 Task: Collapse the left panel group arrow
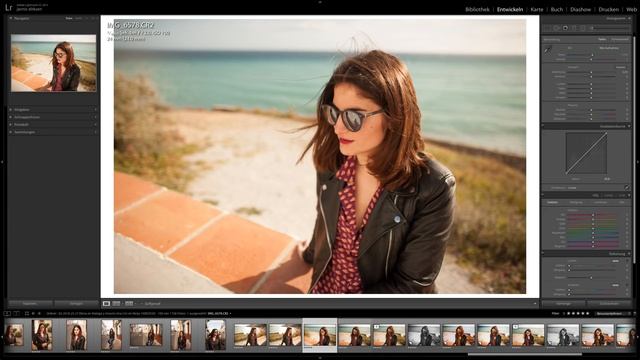(2, 162)
